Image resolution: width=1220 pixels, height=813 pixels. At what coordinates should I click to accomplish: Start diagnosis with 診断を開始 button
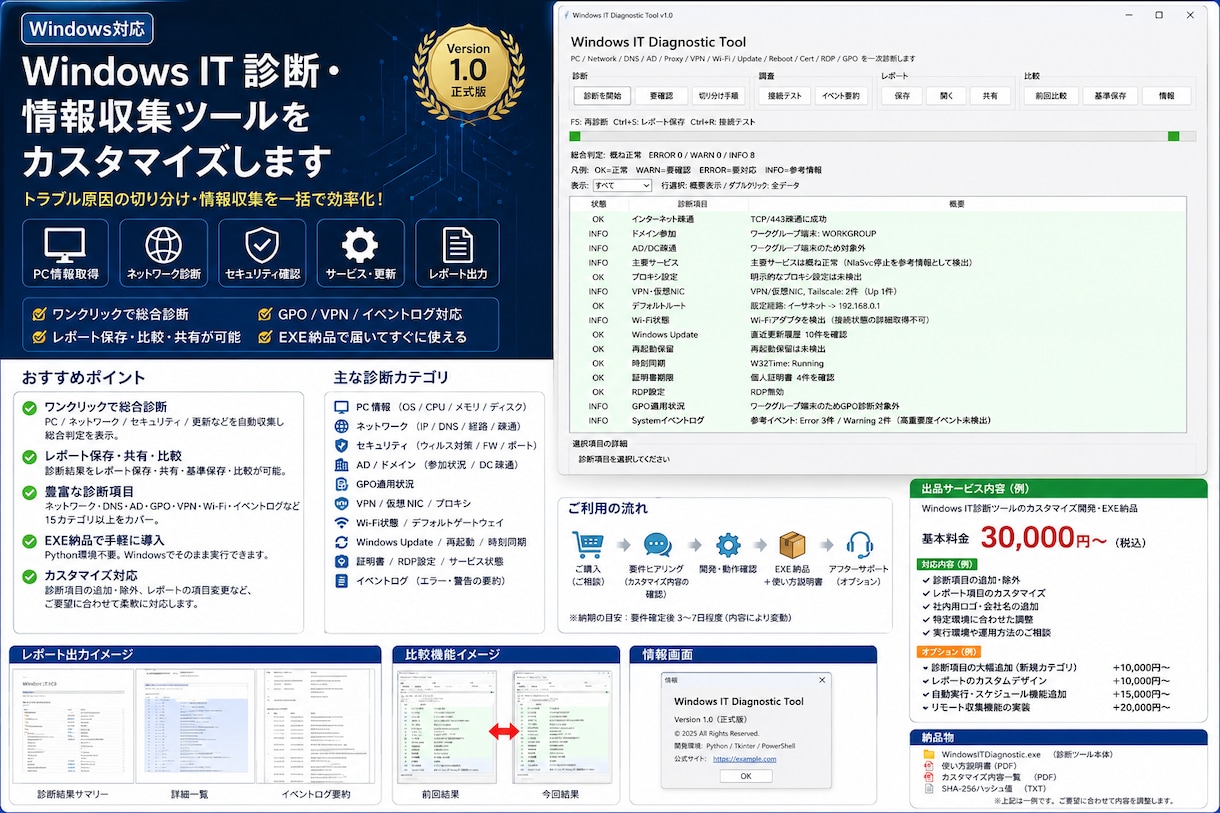[x=602, y=96]
